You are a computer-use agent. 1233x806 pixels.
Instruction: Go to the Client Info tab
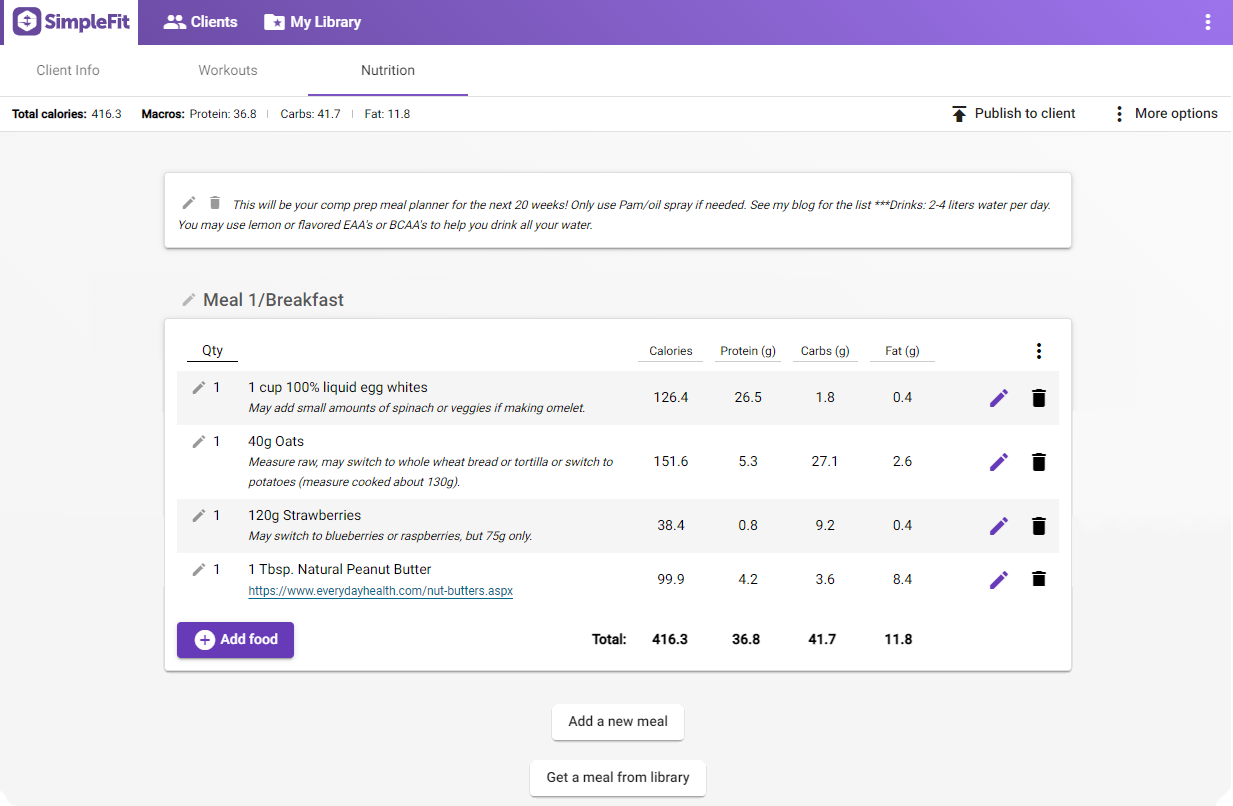(x=67, y=70)
